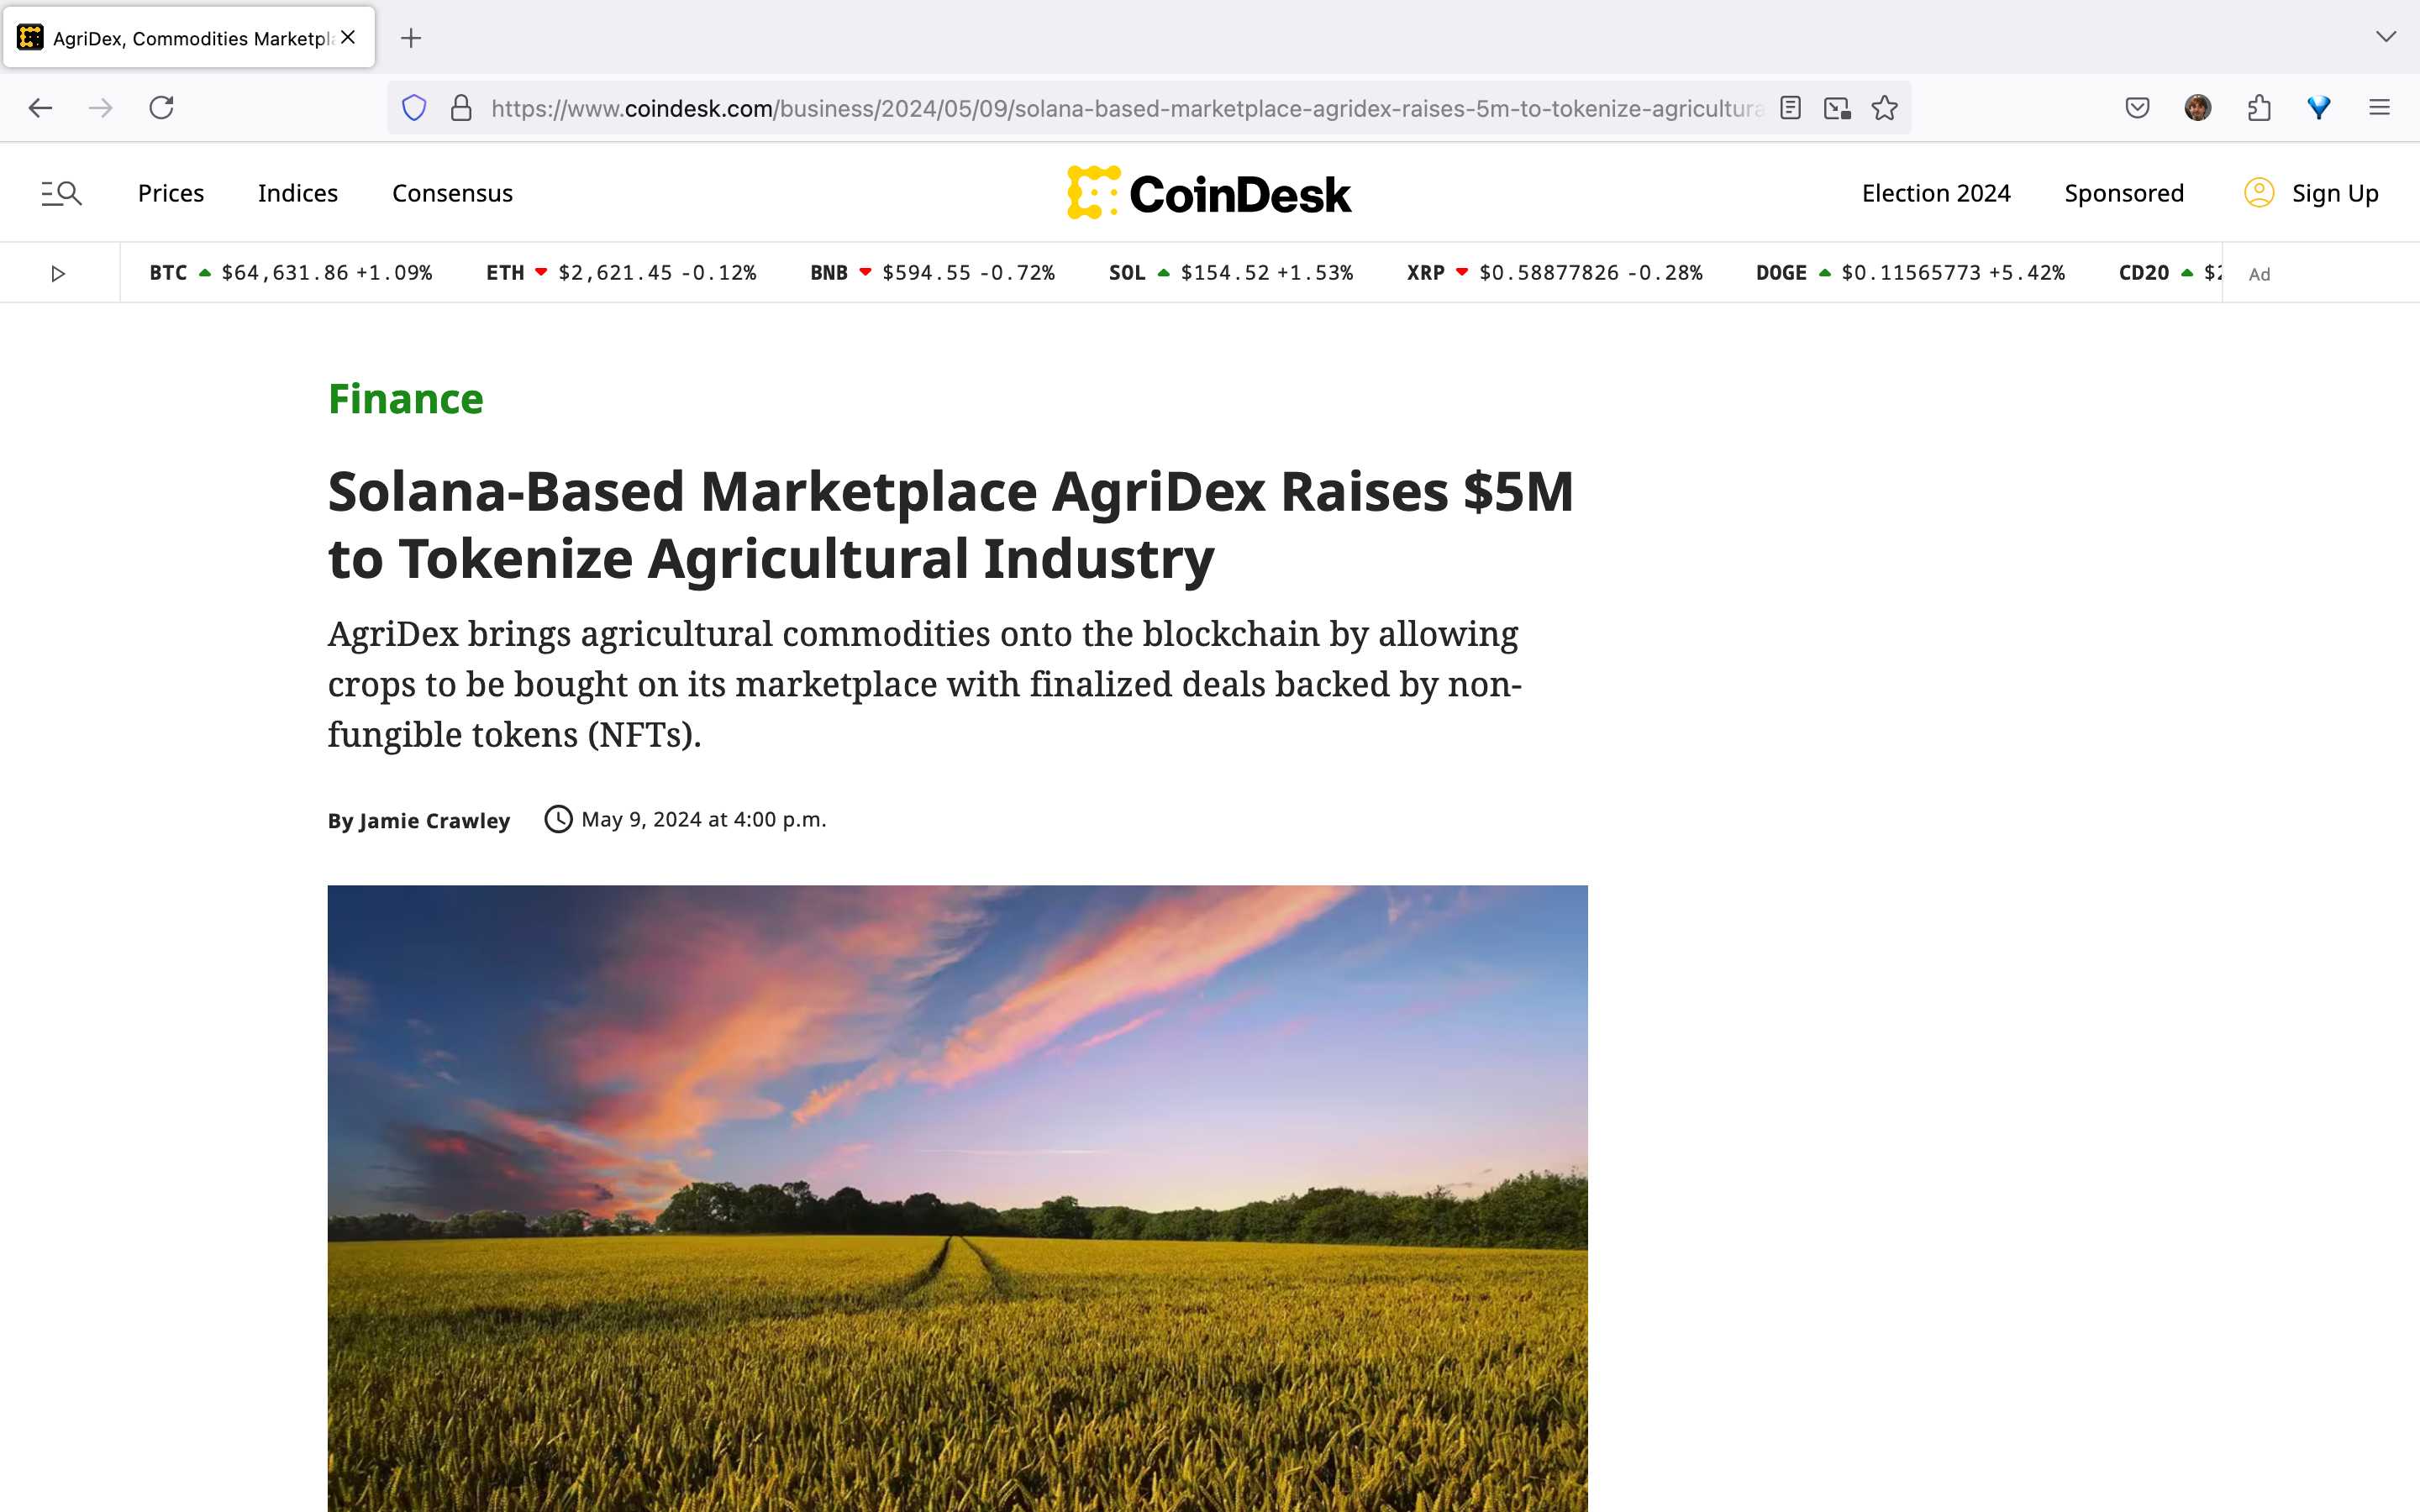Go back to previous page
Screen dimensions: 2420x1512
[x=40, y=108]
